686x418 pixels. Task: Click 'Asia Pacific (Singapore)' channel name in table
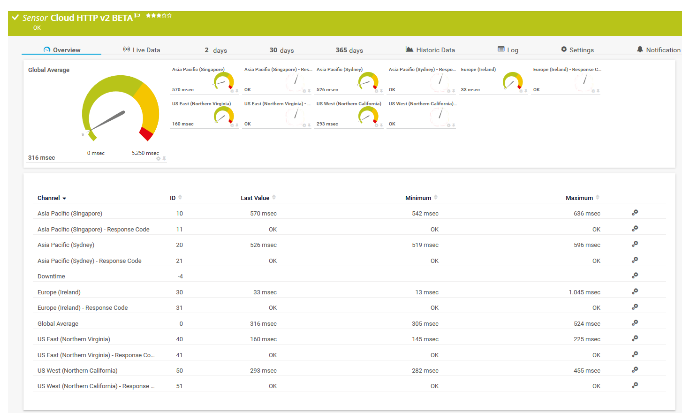coord(70,214)
